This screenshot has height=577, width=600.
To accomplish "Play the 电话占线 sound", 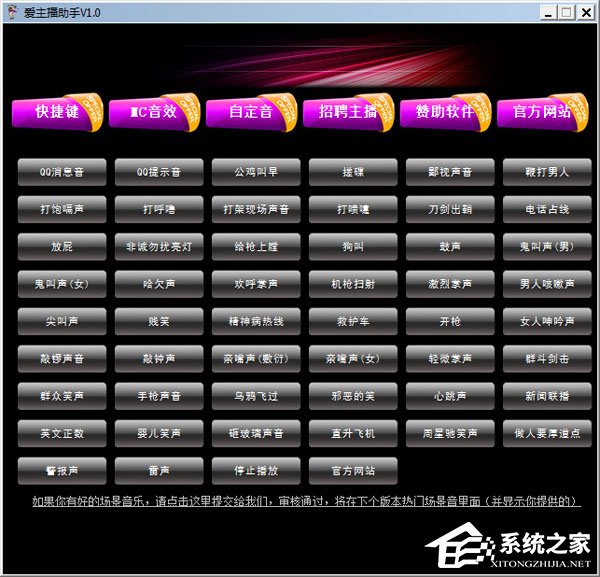I will click(x=547, y=209).
